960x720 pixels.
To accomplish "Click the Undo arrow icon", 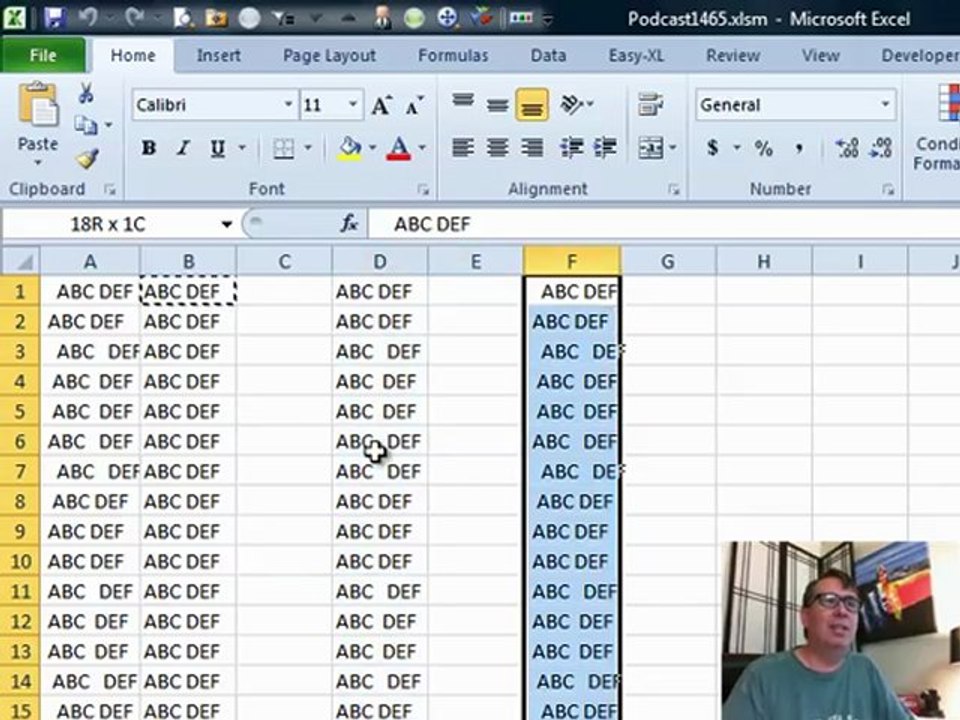I will pyautogui.click(x=88, y=17).
